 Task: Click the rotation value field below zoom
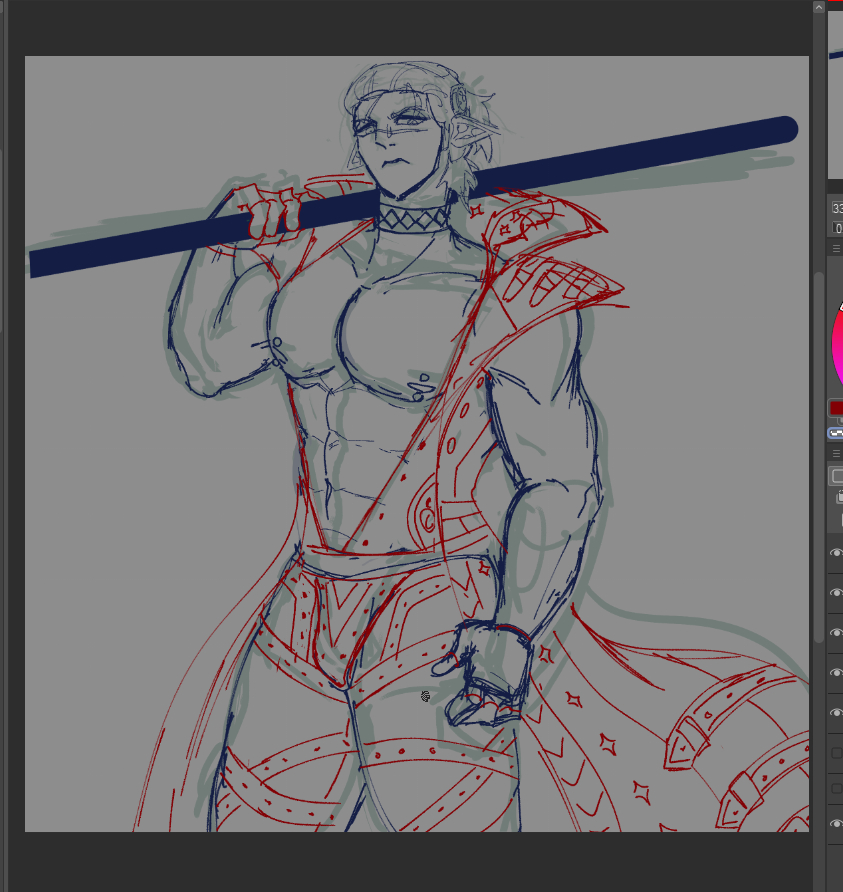point(837,228)
